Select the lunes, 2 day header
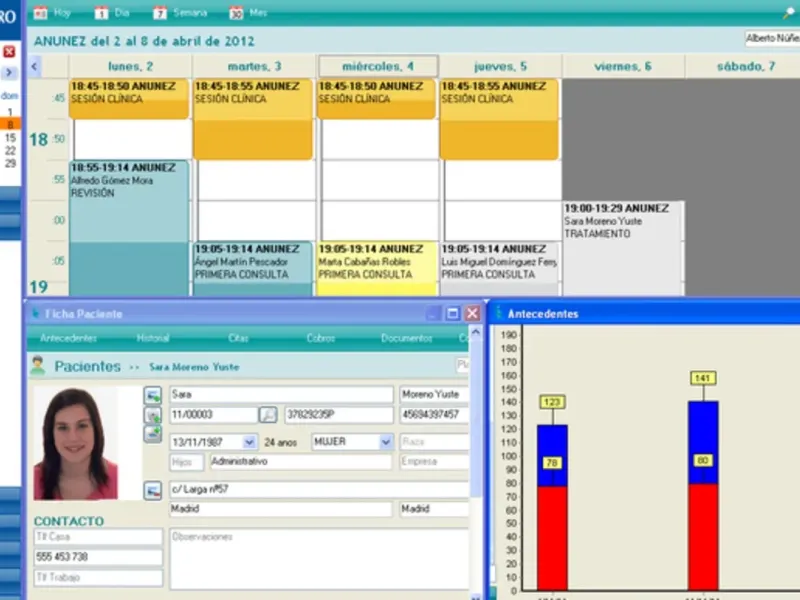The image size is (800, 600). click(130, 66)
